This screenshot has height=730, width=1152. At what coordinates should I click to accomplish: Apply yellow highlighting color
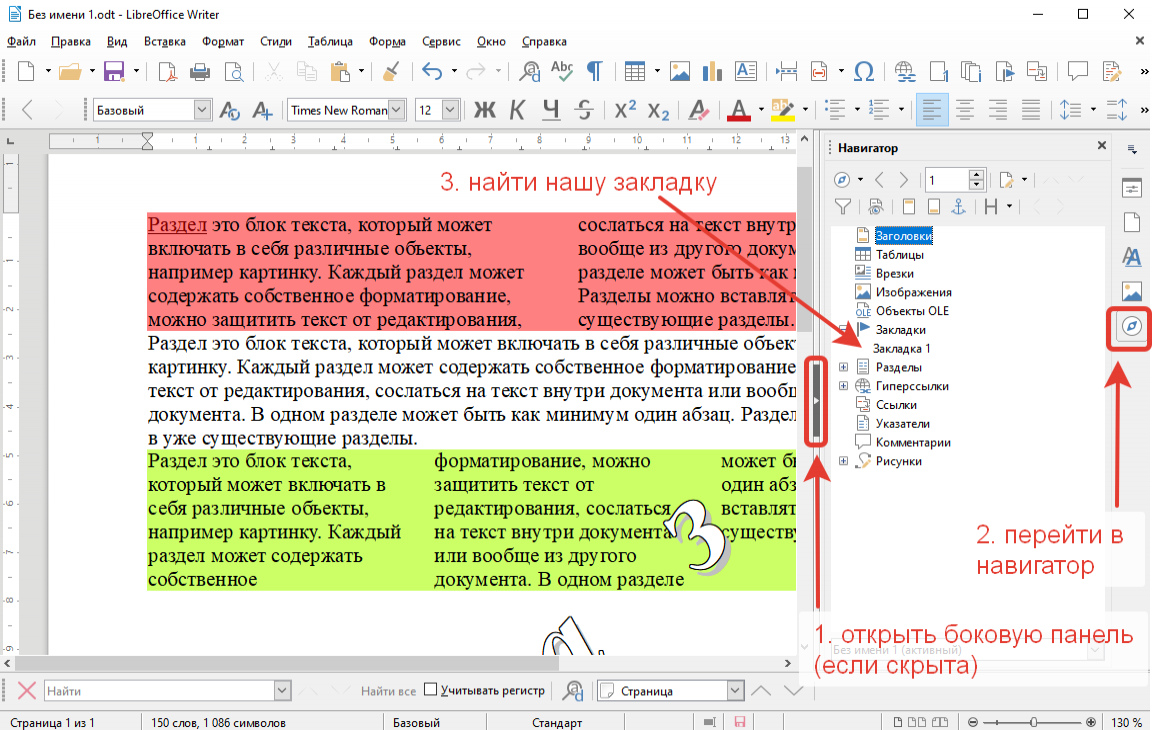782,110
